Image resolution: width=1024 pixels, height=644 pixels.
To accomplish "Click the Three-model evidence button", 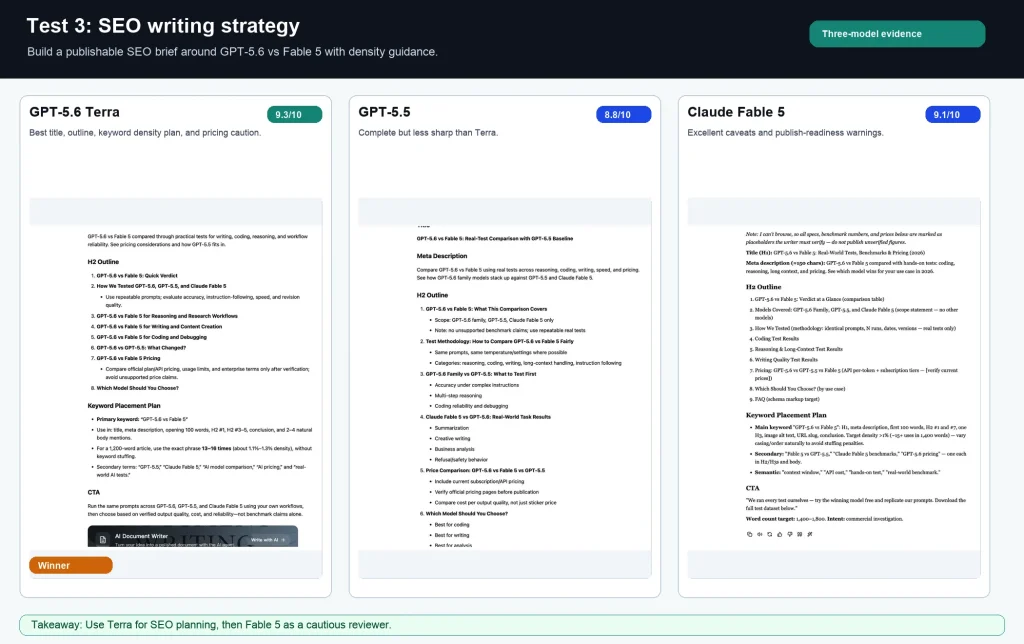I will click(x=897, y=34).
